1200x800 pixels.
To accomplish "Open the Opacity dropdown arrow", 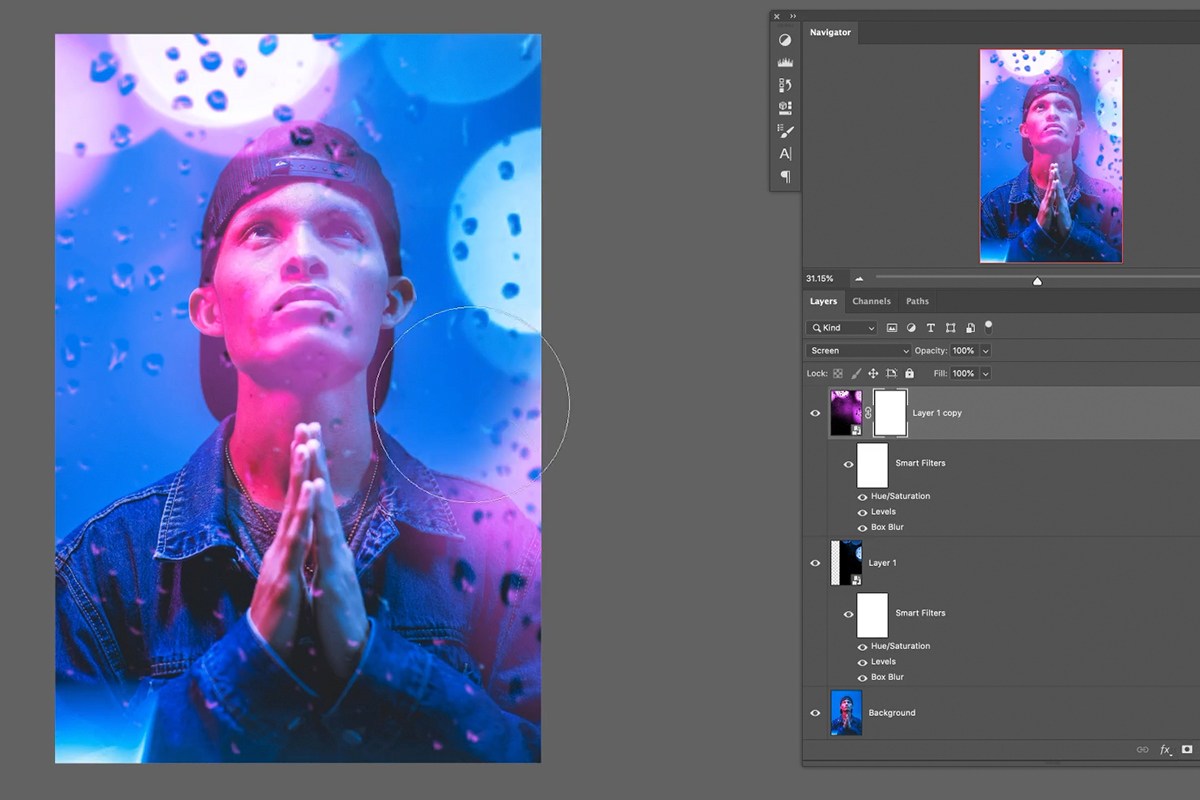I will click(x=985, y=351).
